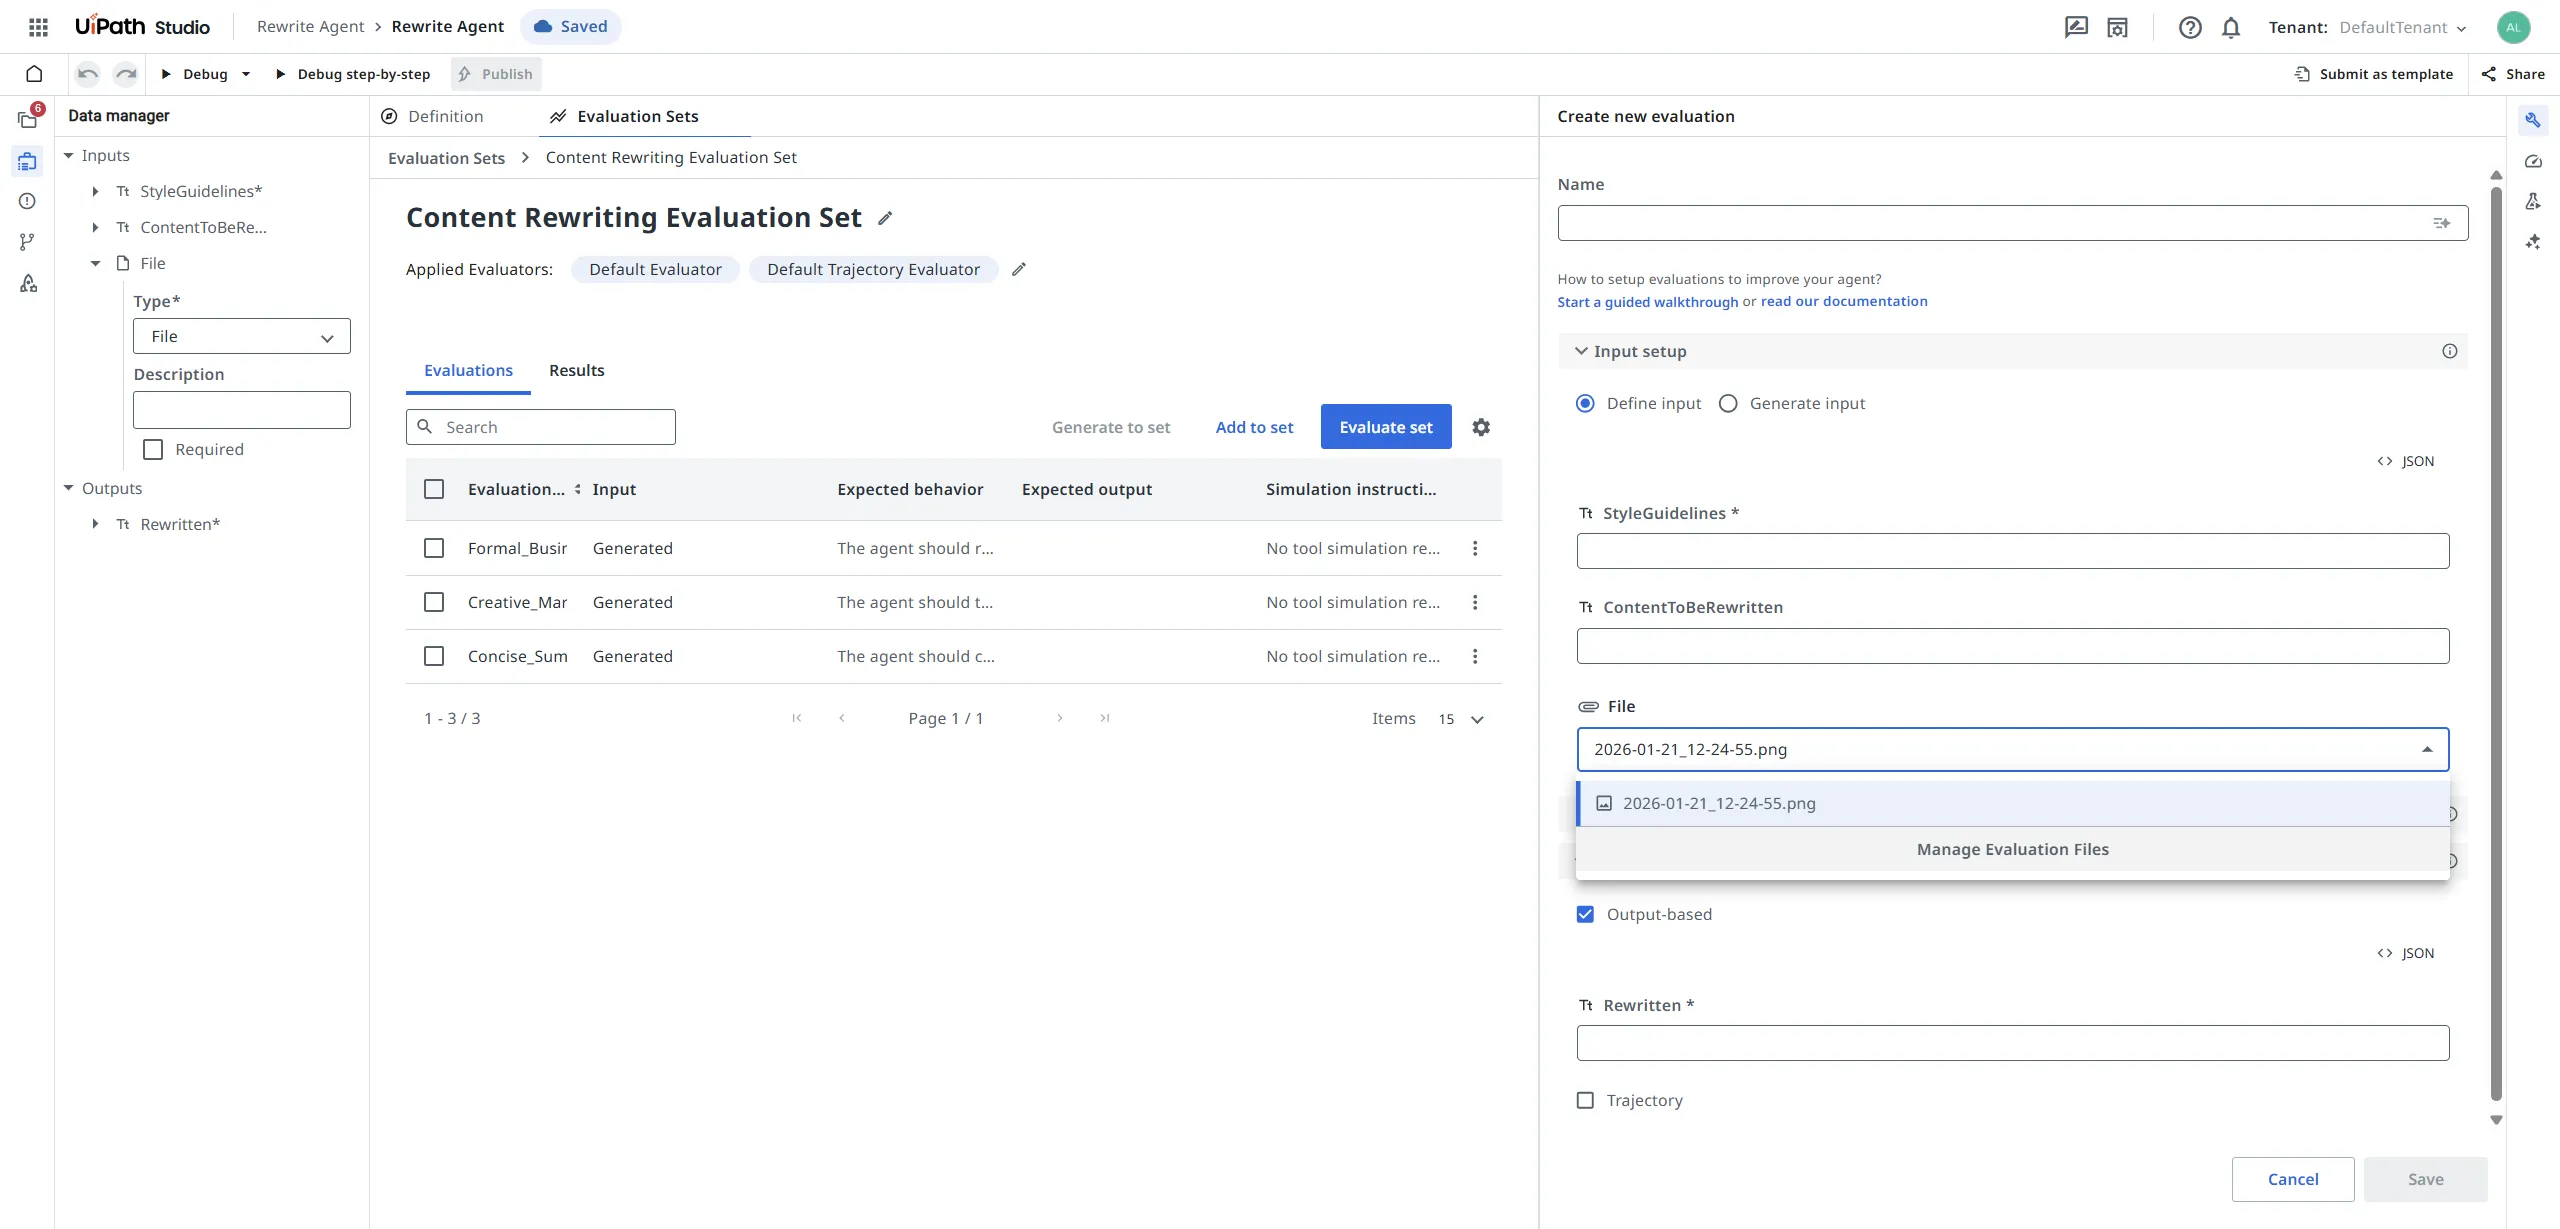
Task: Edit the applied evaluators pencil icon
Action: 1019,269
